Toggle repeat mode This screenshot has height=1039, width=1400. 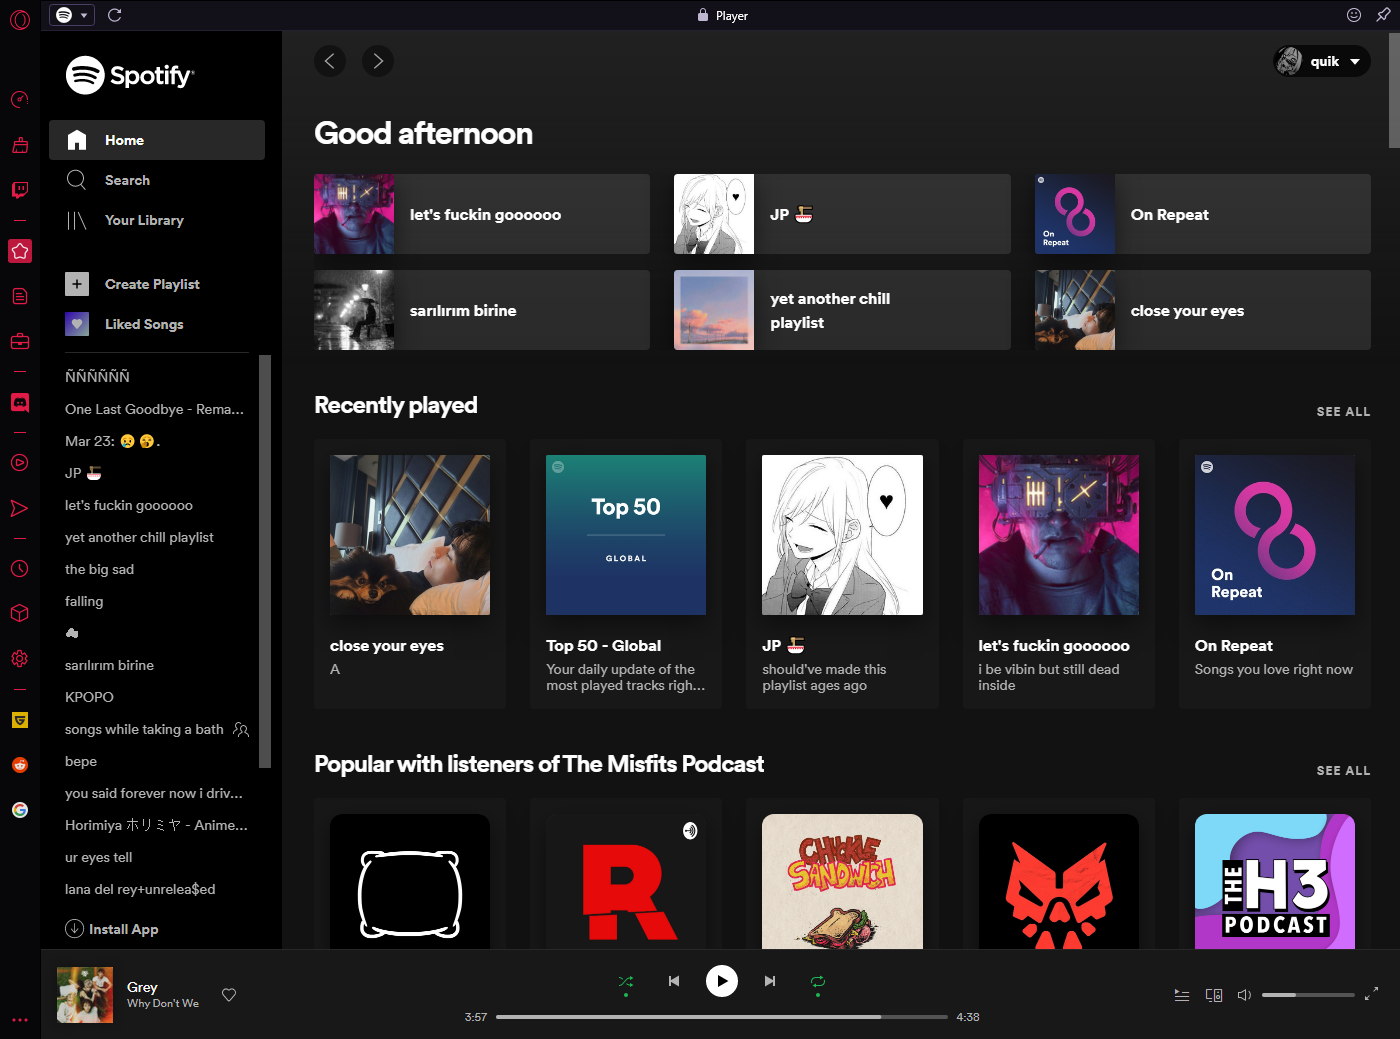[x=818, y=982]
